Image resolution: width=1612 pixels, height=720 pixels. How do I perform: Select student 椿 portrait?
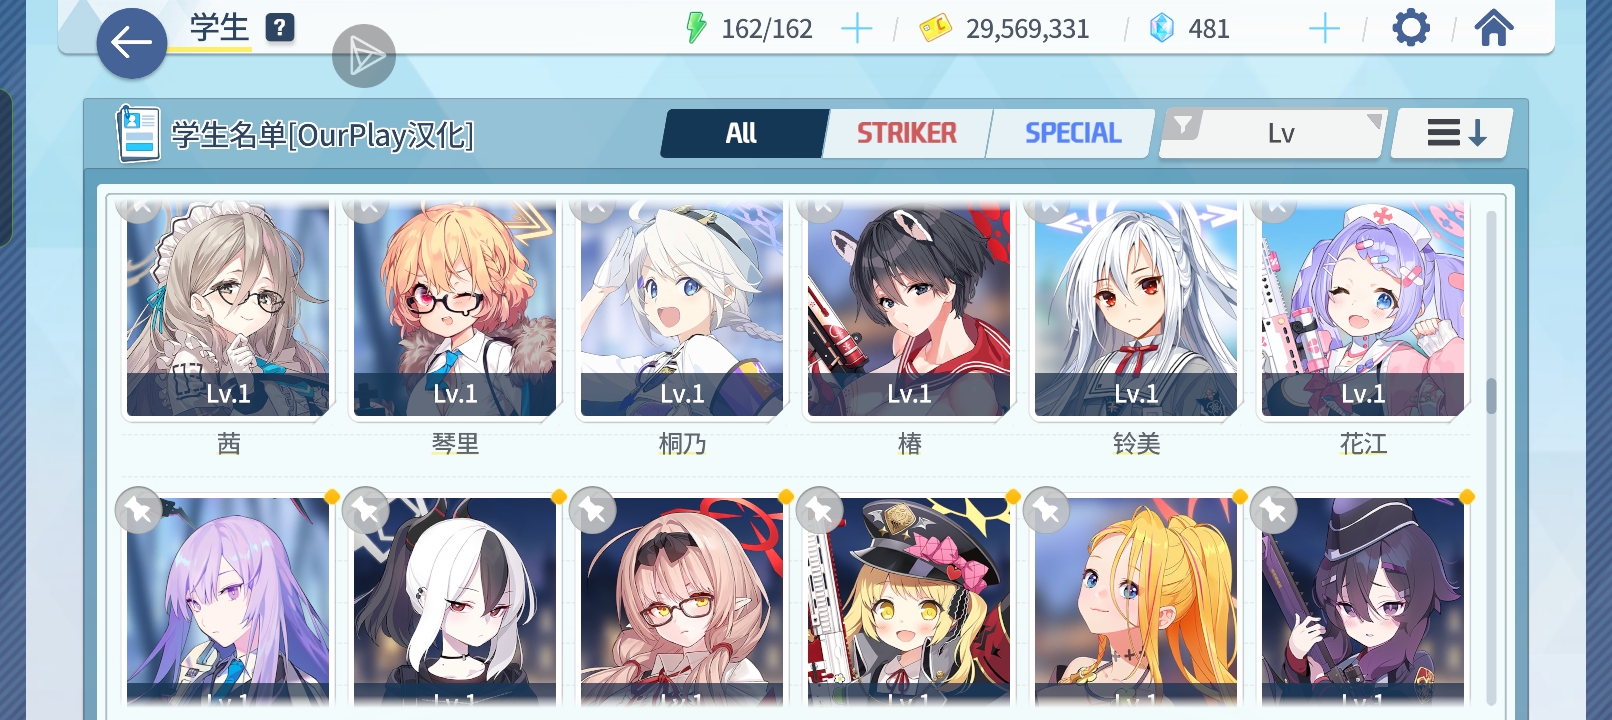(909, 308)
